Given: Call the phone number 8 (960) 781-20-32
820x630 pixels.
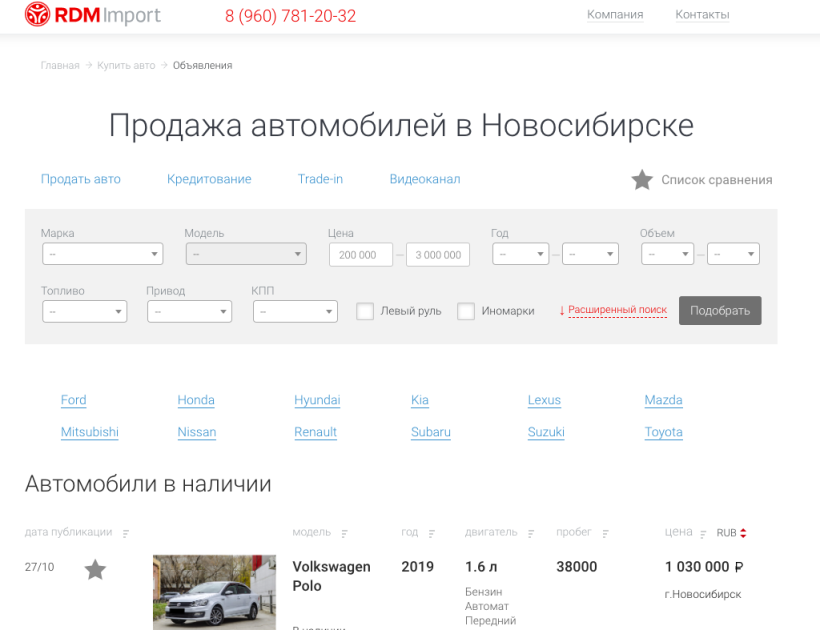Looking at the screenshot, I should pyautogui.click(x=290, y=16).
